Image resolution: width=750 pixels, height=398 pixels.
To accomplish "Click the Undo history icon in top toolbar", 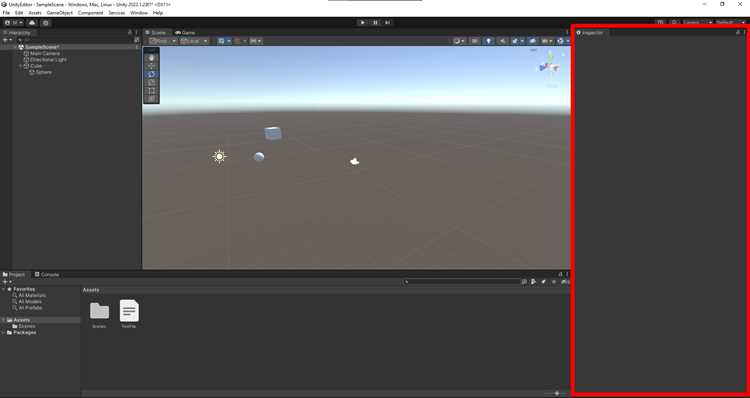I will (x=661, y=22).
